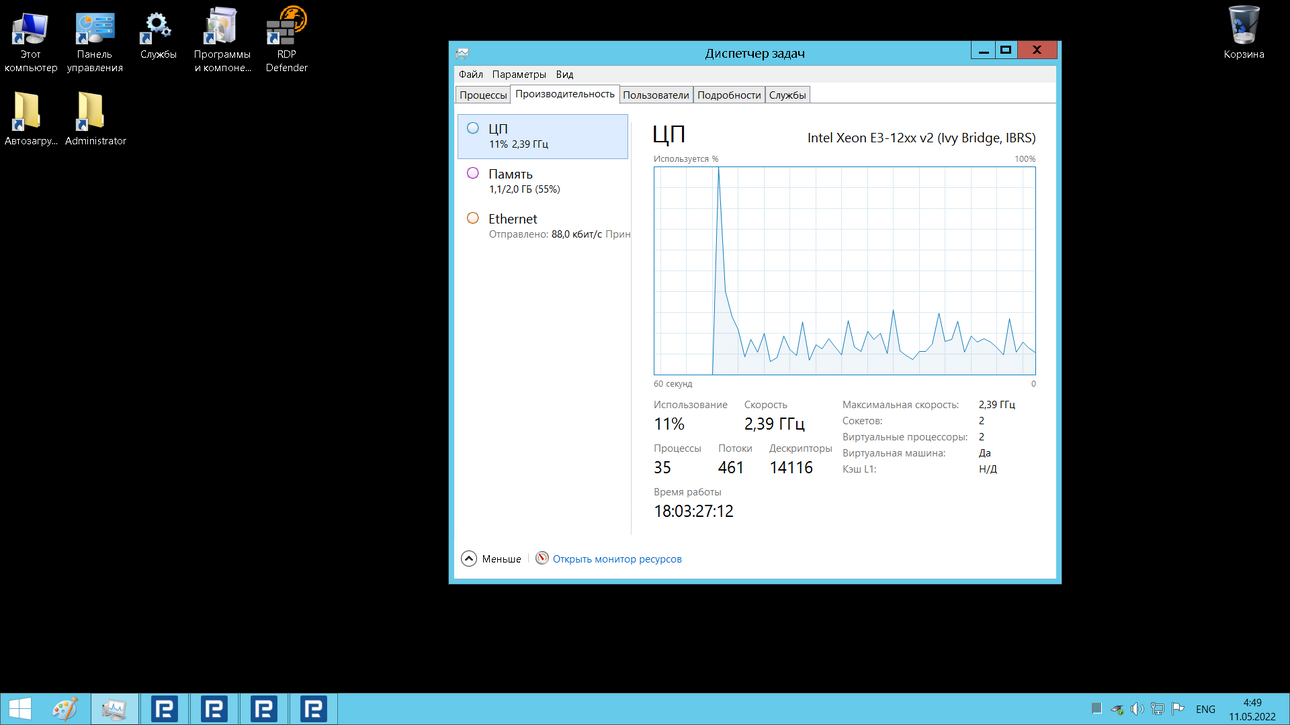Click the Кэш L1 label
This screenshot has height=725, width=1290.
[x=860, y=469]
